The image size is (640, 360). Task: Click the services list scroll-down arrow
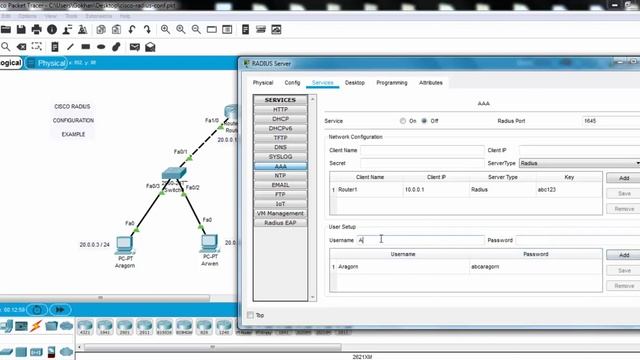[x=313, y=297]
